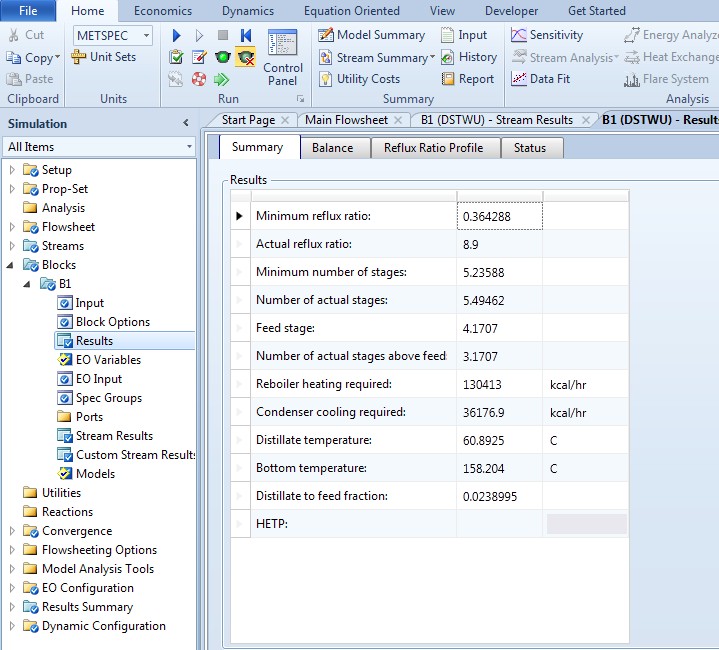Switch to the Reflux Ratio Profile tab
719x650 pixels.
433,147
